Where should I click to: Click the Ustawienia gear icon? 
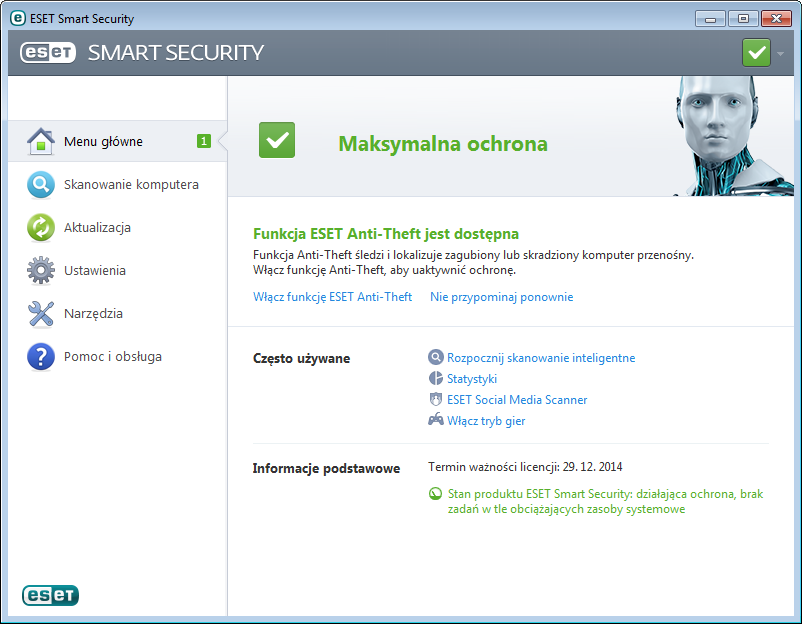point(41,271)
